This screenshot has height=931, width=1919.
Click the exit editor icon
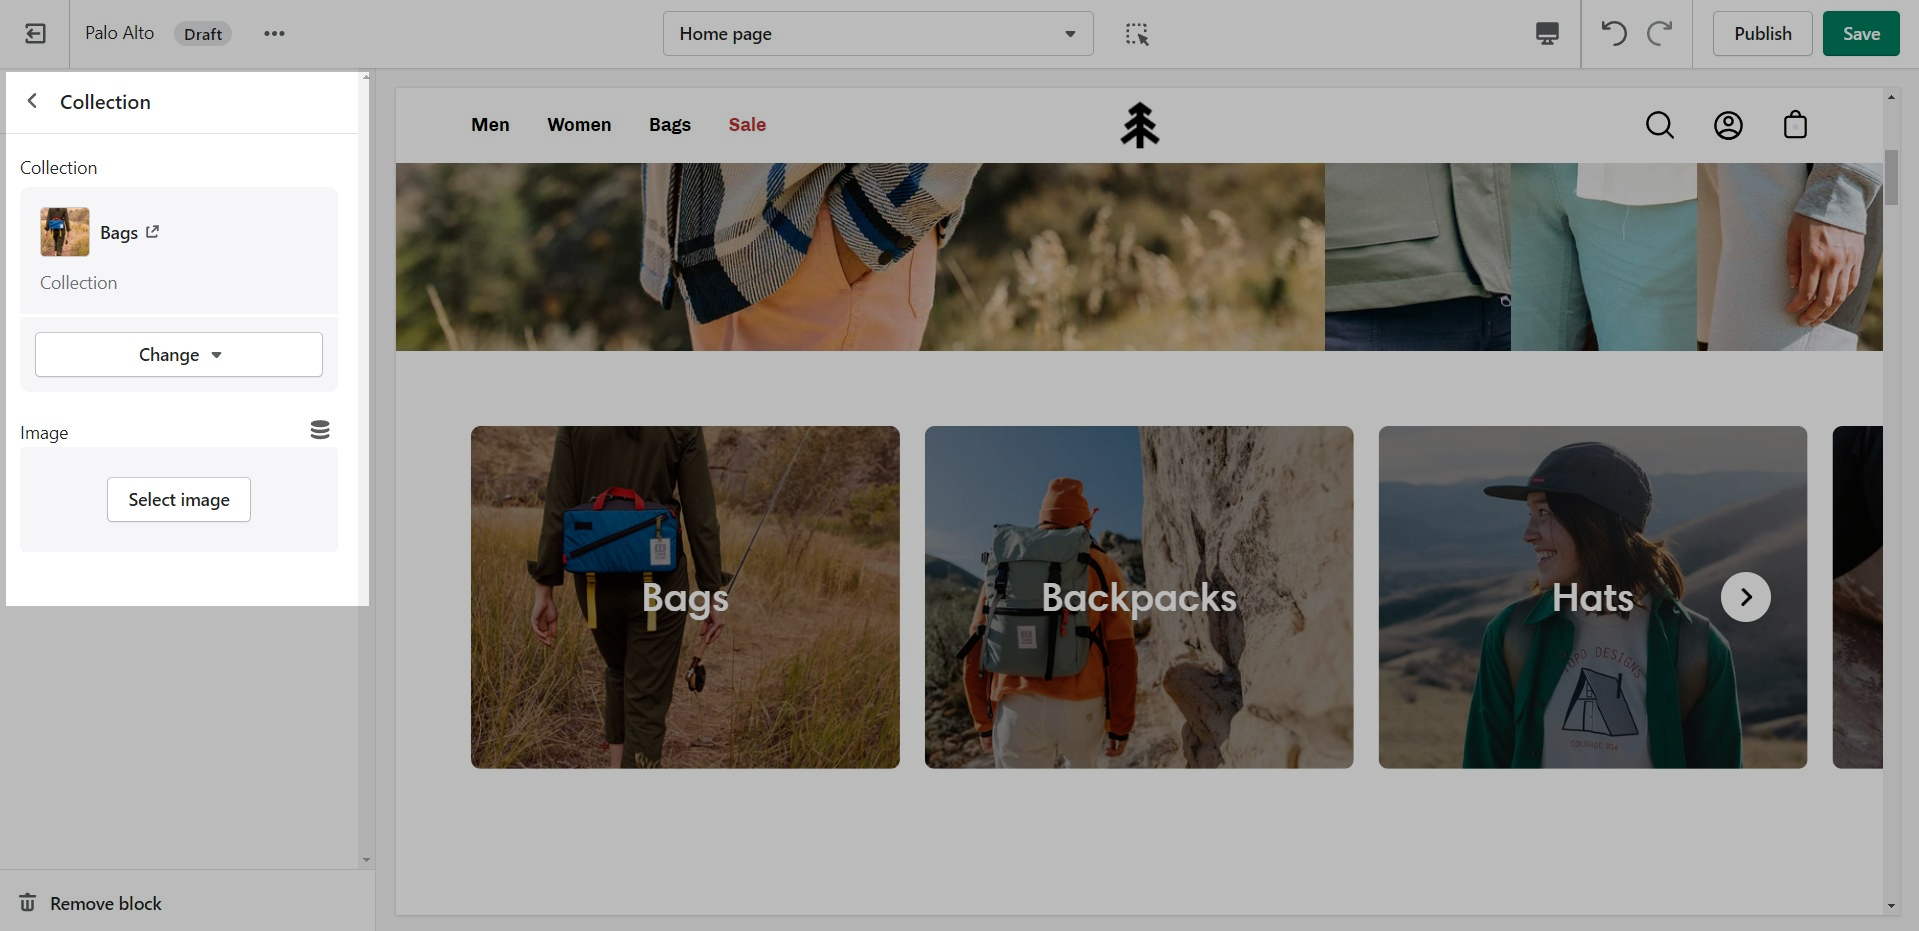35,34
